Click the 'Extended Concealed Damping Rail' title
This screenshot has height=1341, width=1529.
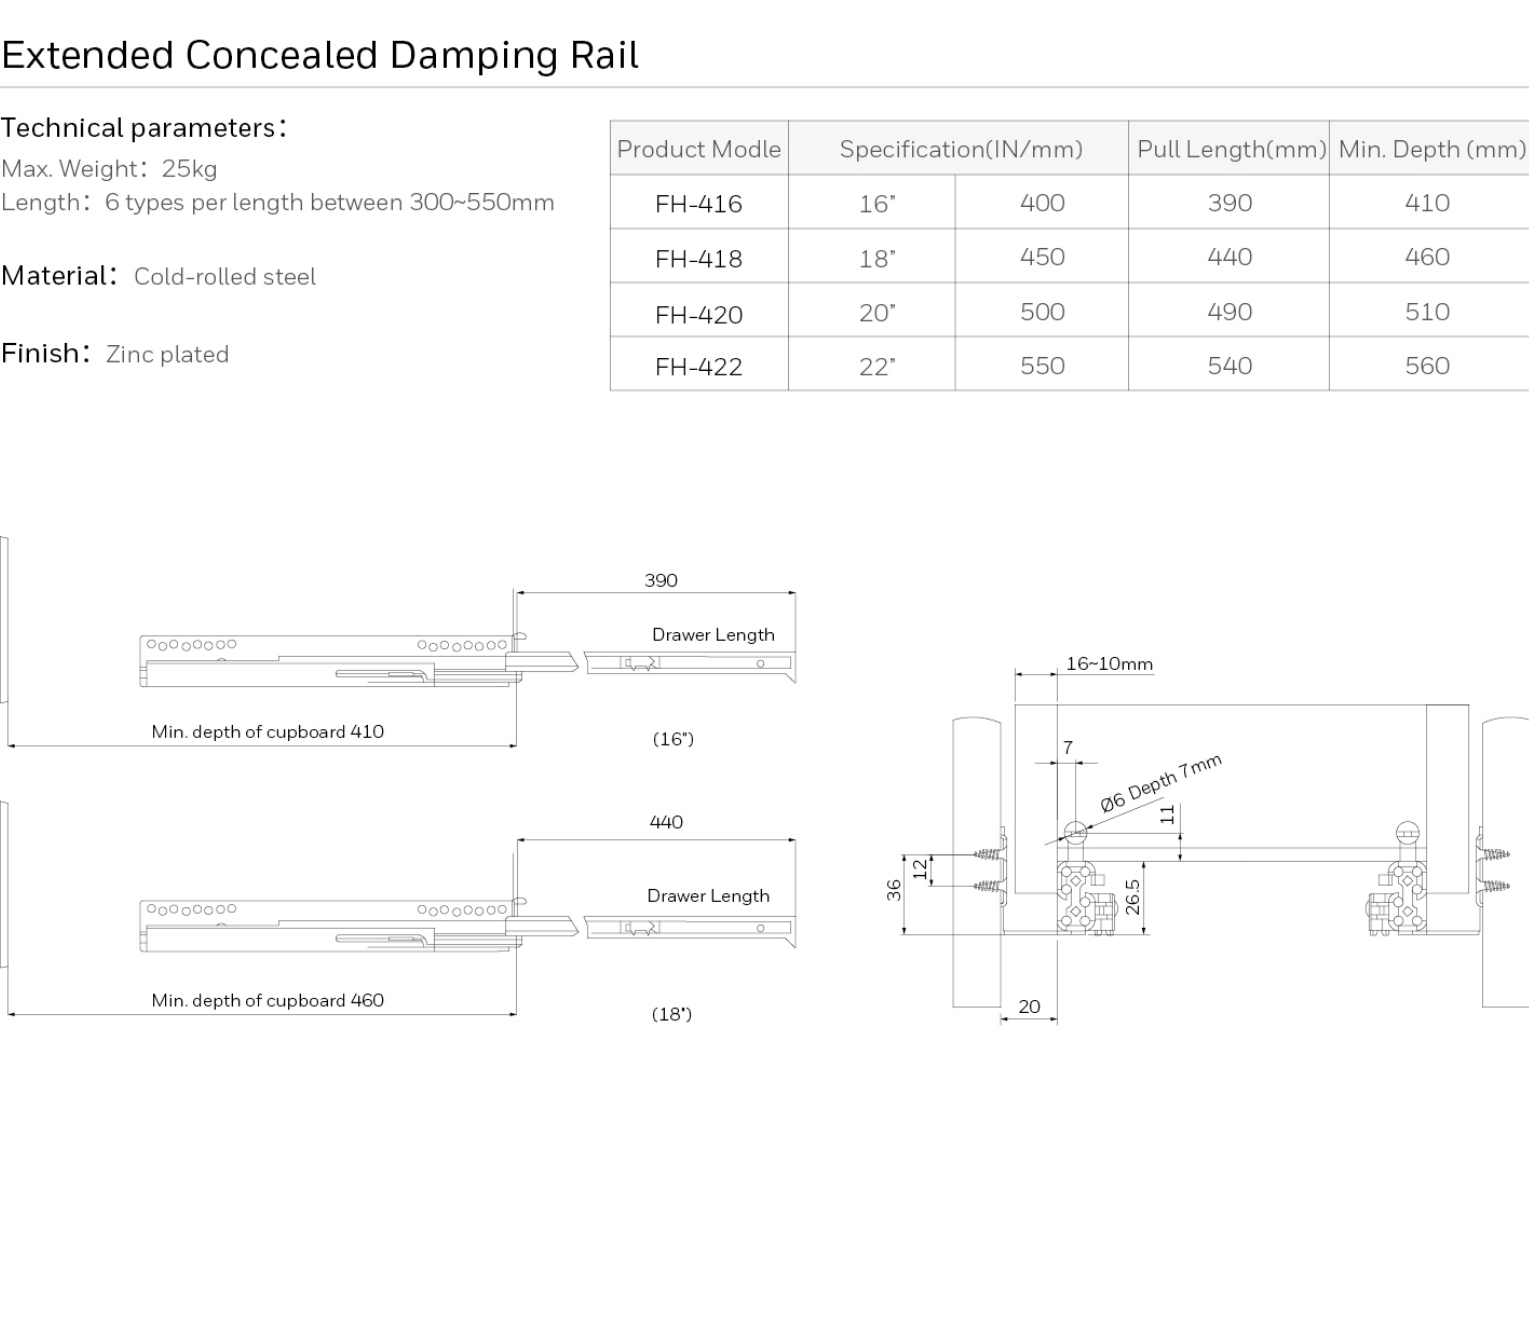click(x=320, y=55)
